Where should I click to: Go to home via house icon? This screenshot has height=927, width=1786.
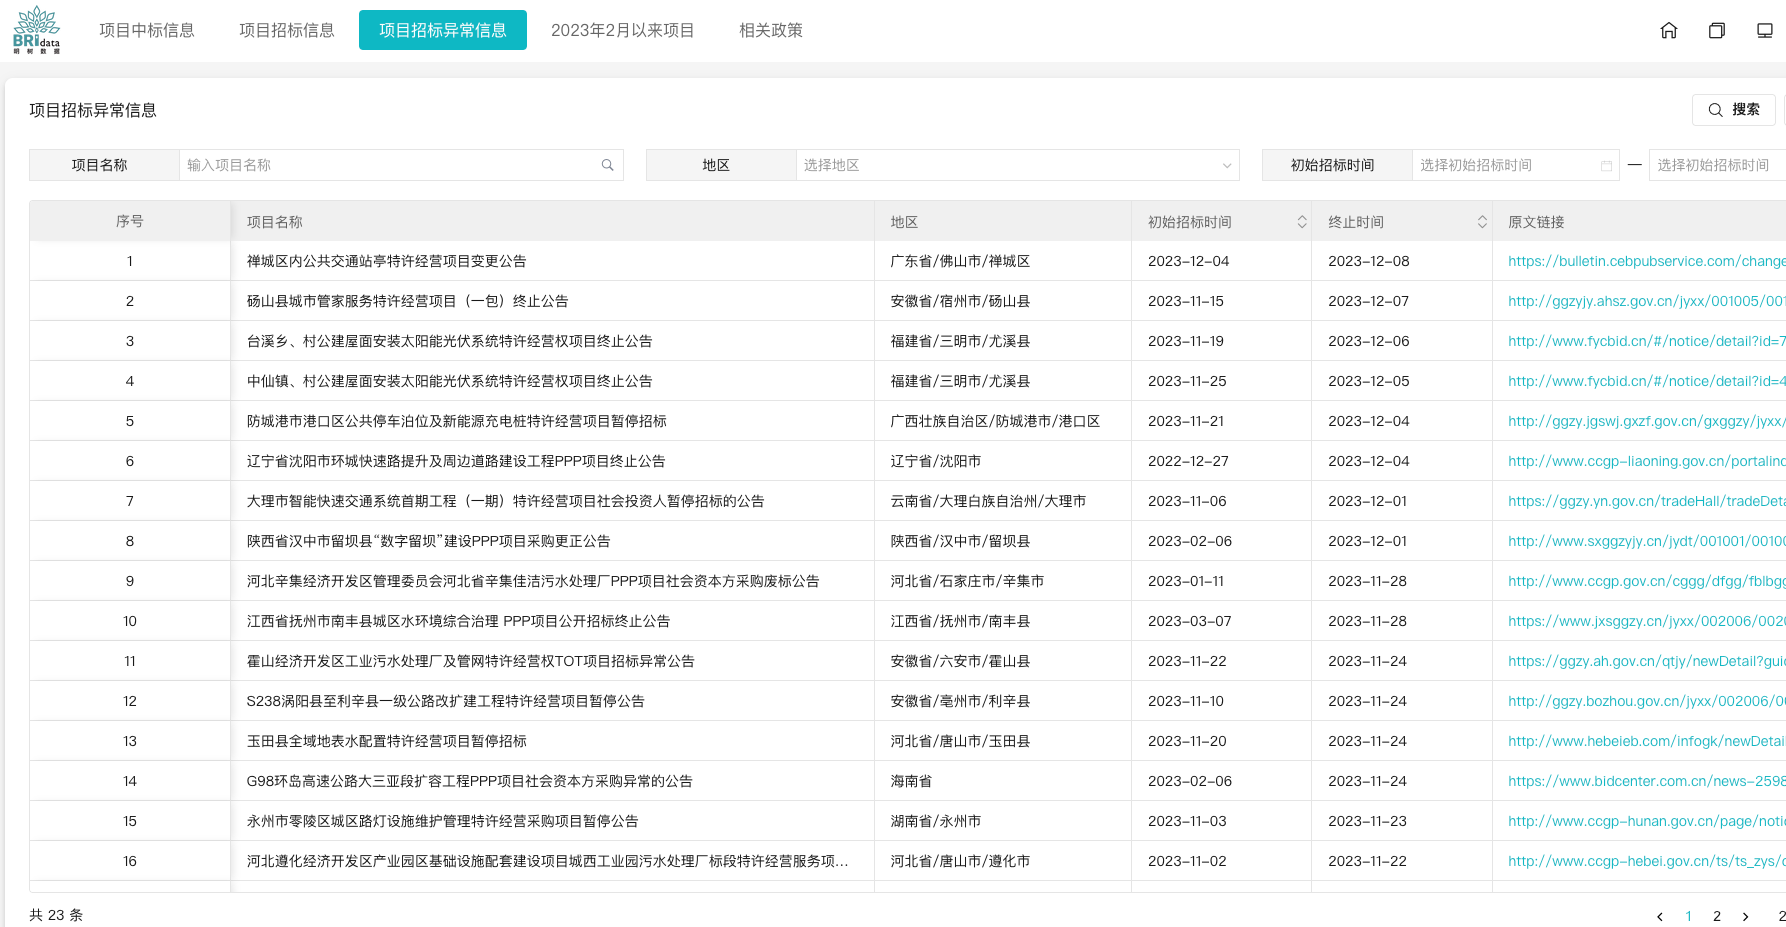pyautogui.click(x=1669, y=30)
